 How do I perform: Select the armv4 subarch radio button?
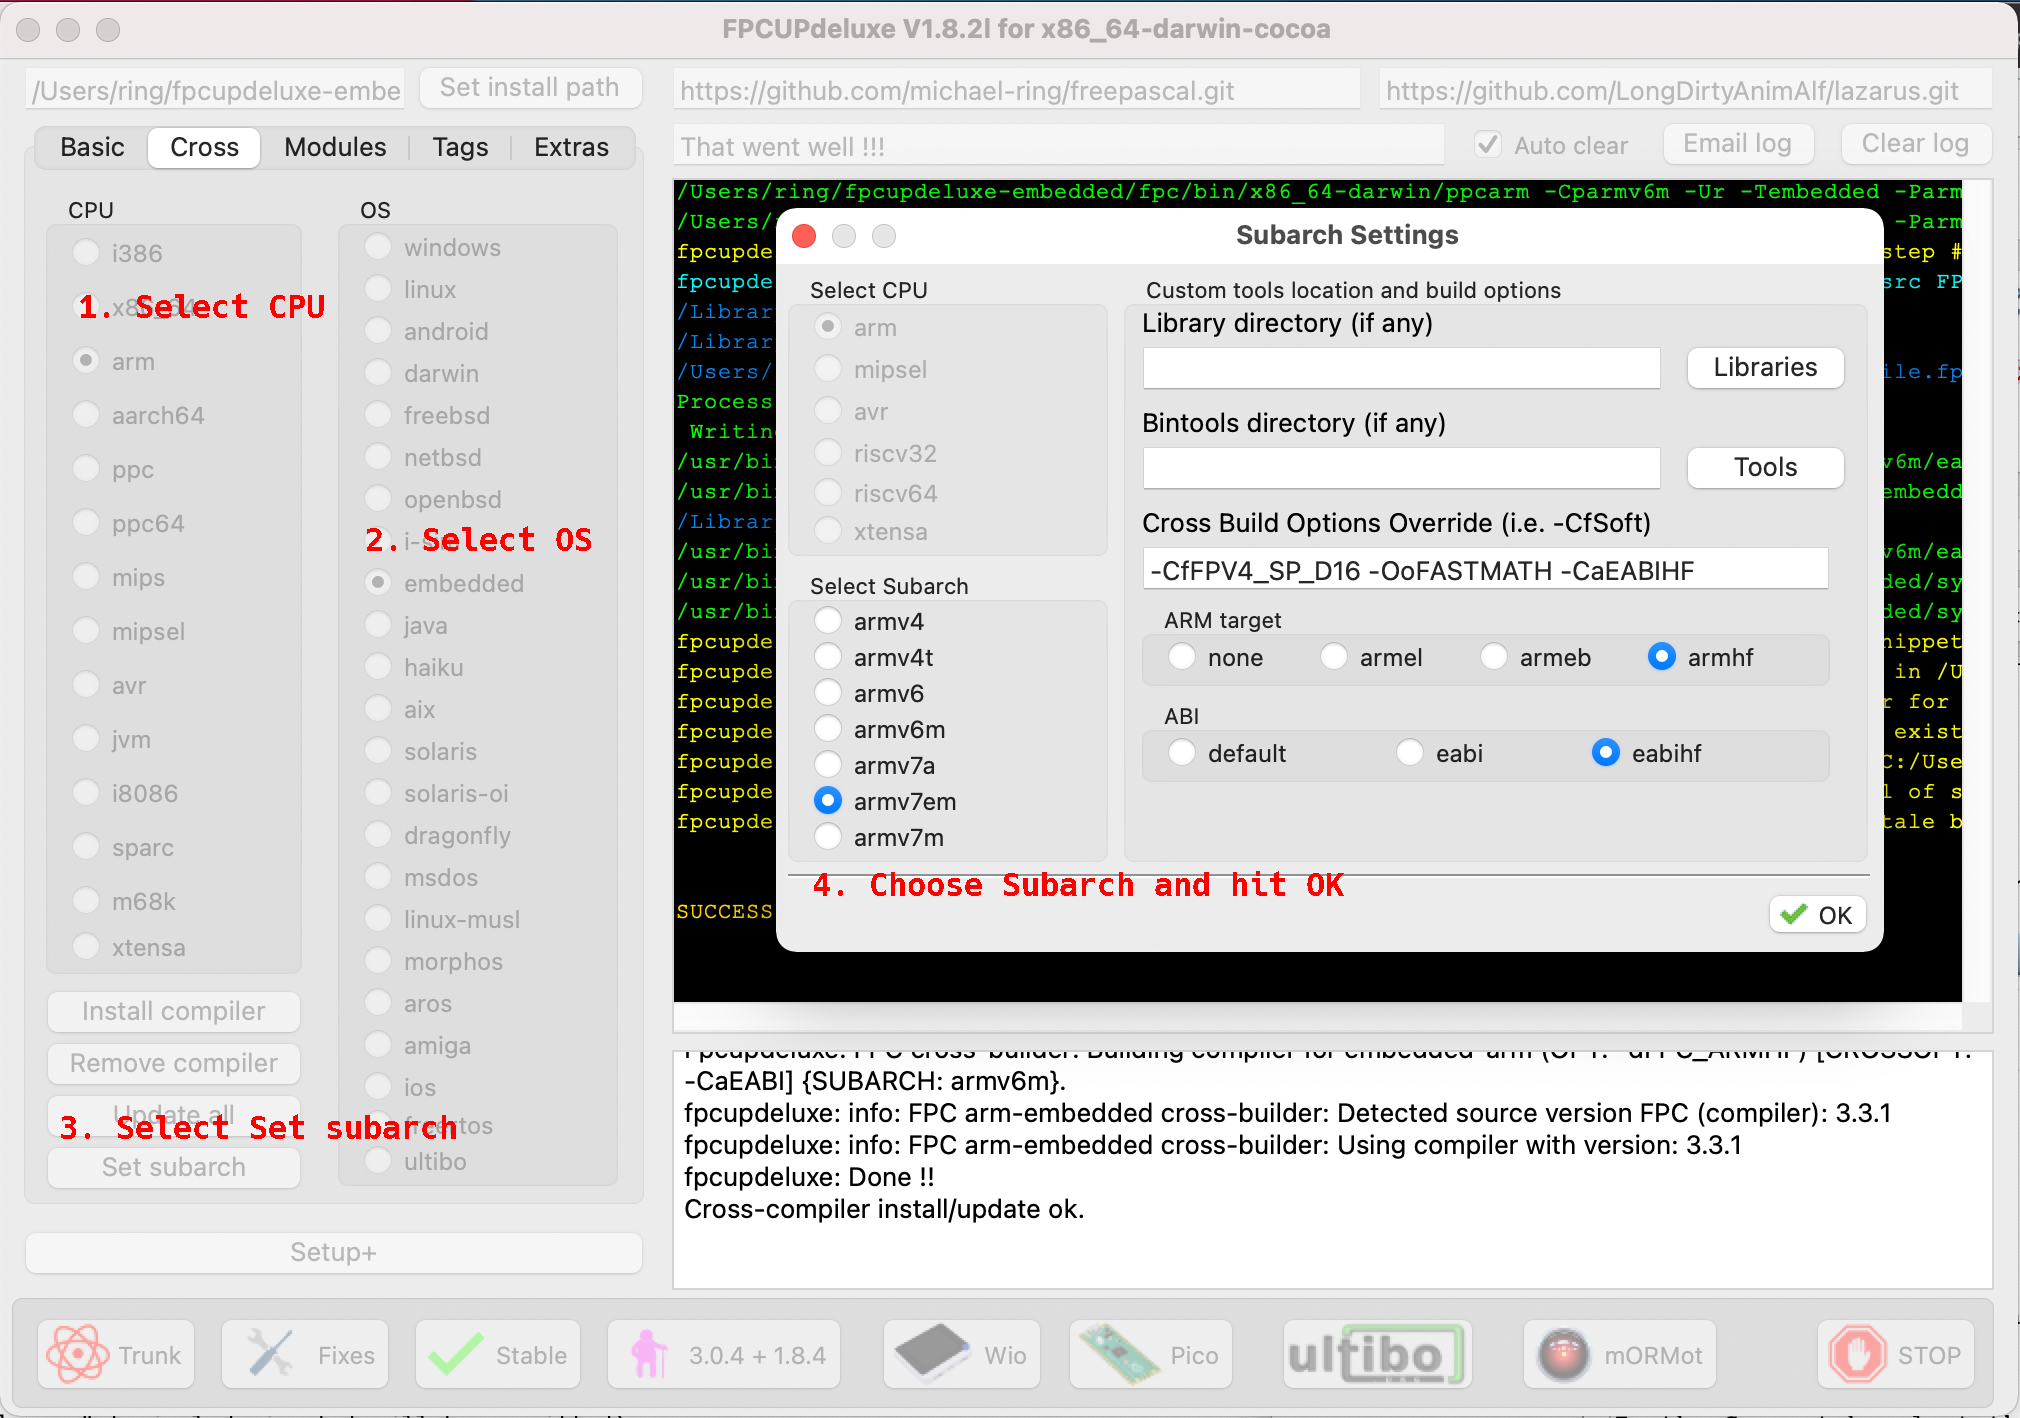point(828,620)
